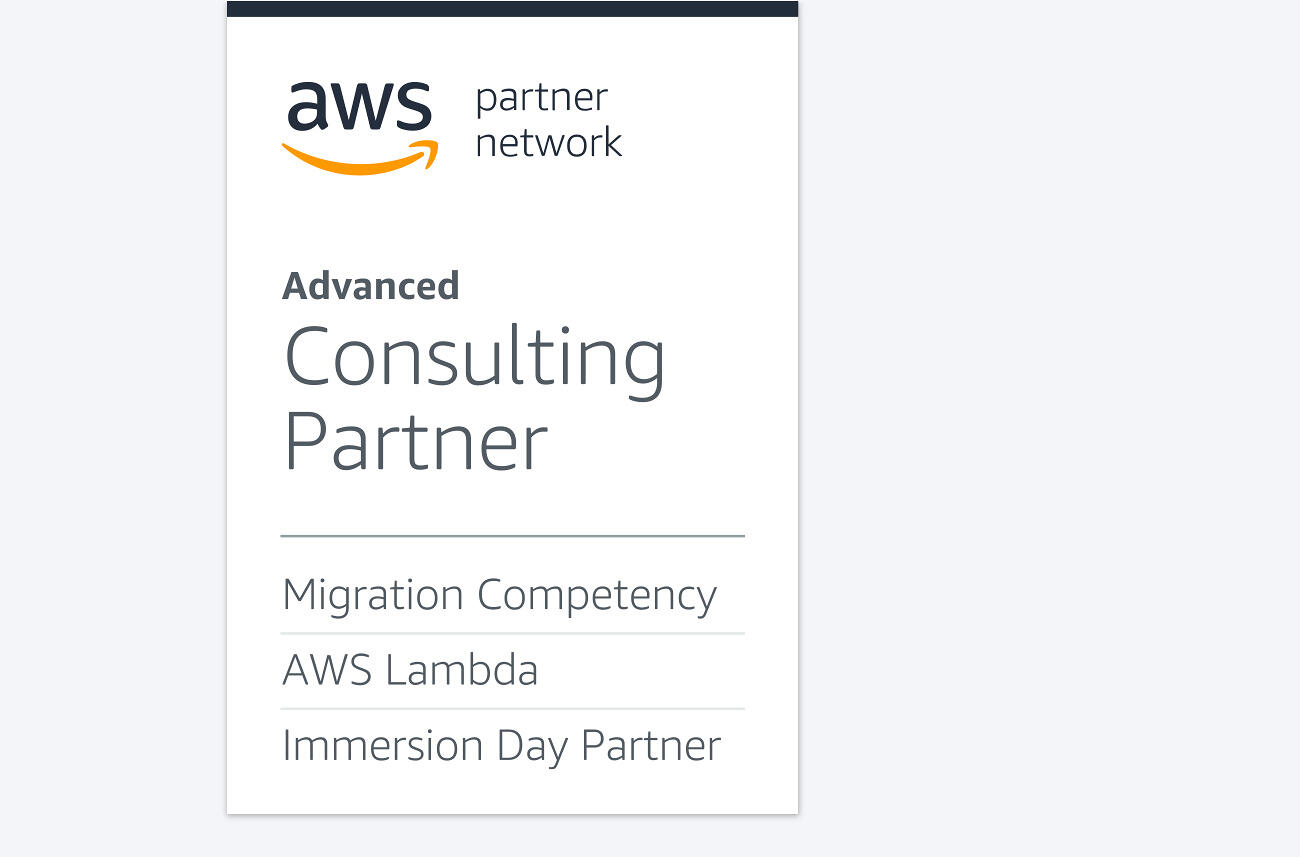Click the dark navy bar atop the badge
The height and width of the screenshot is (857, 1300).
tap(513, 8)
